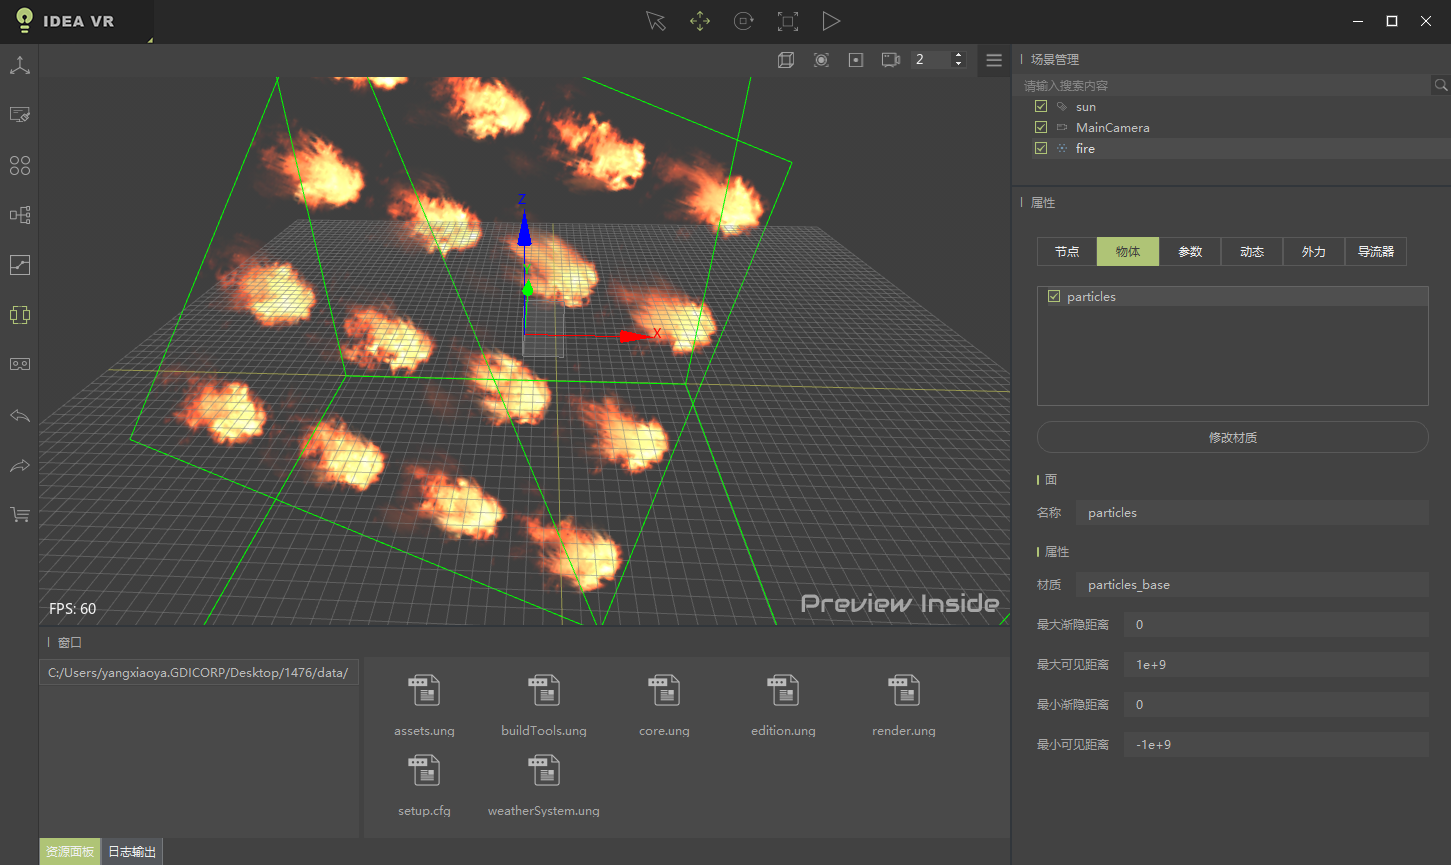Select the arrow selection tool
Screen dimensions: 1451x865
coord(656,21)
